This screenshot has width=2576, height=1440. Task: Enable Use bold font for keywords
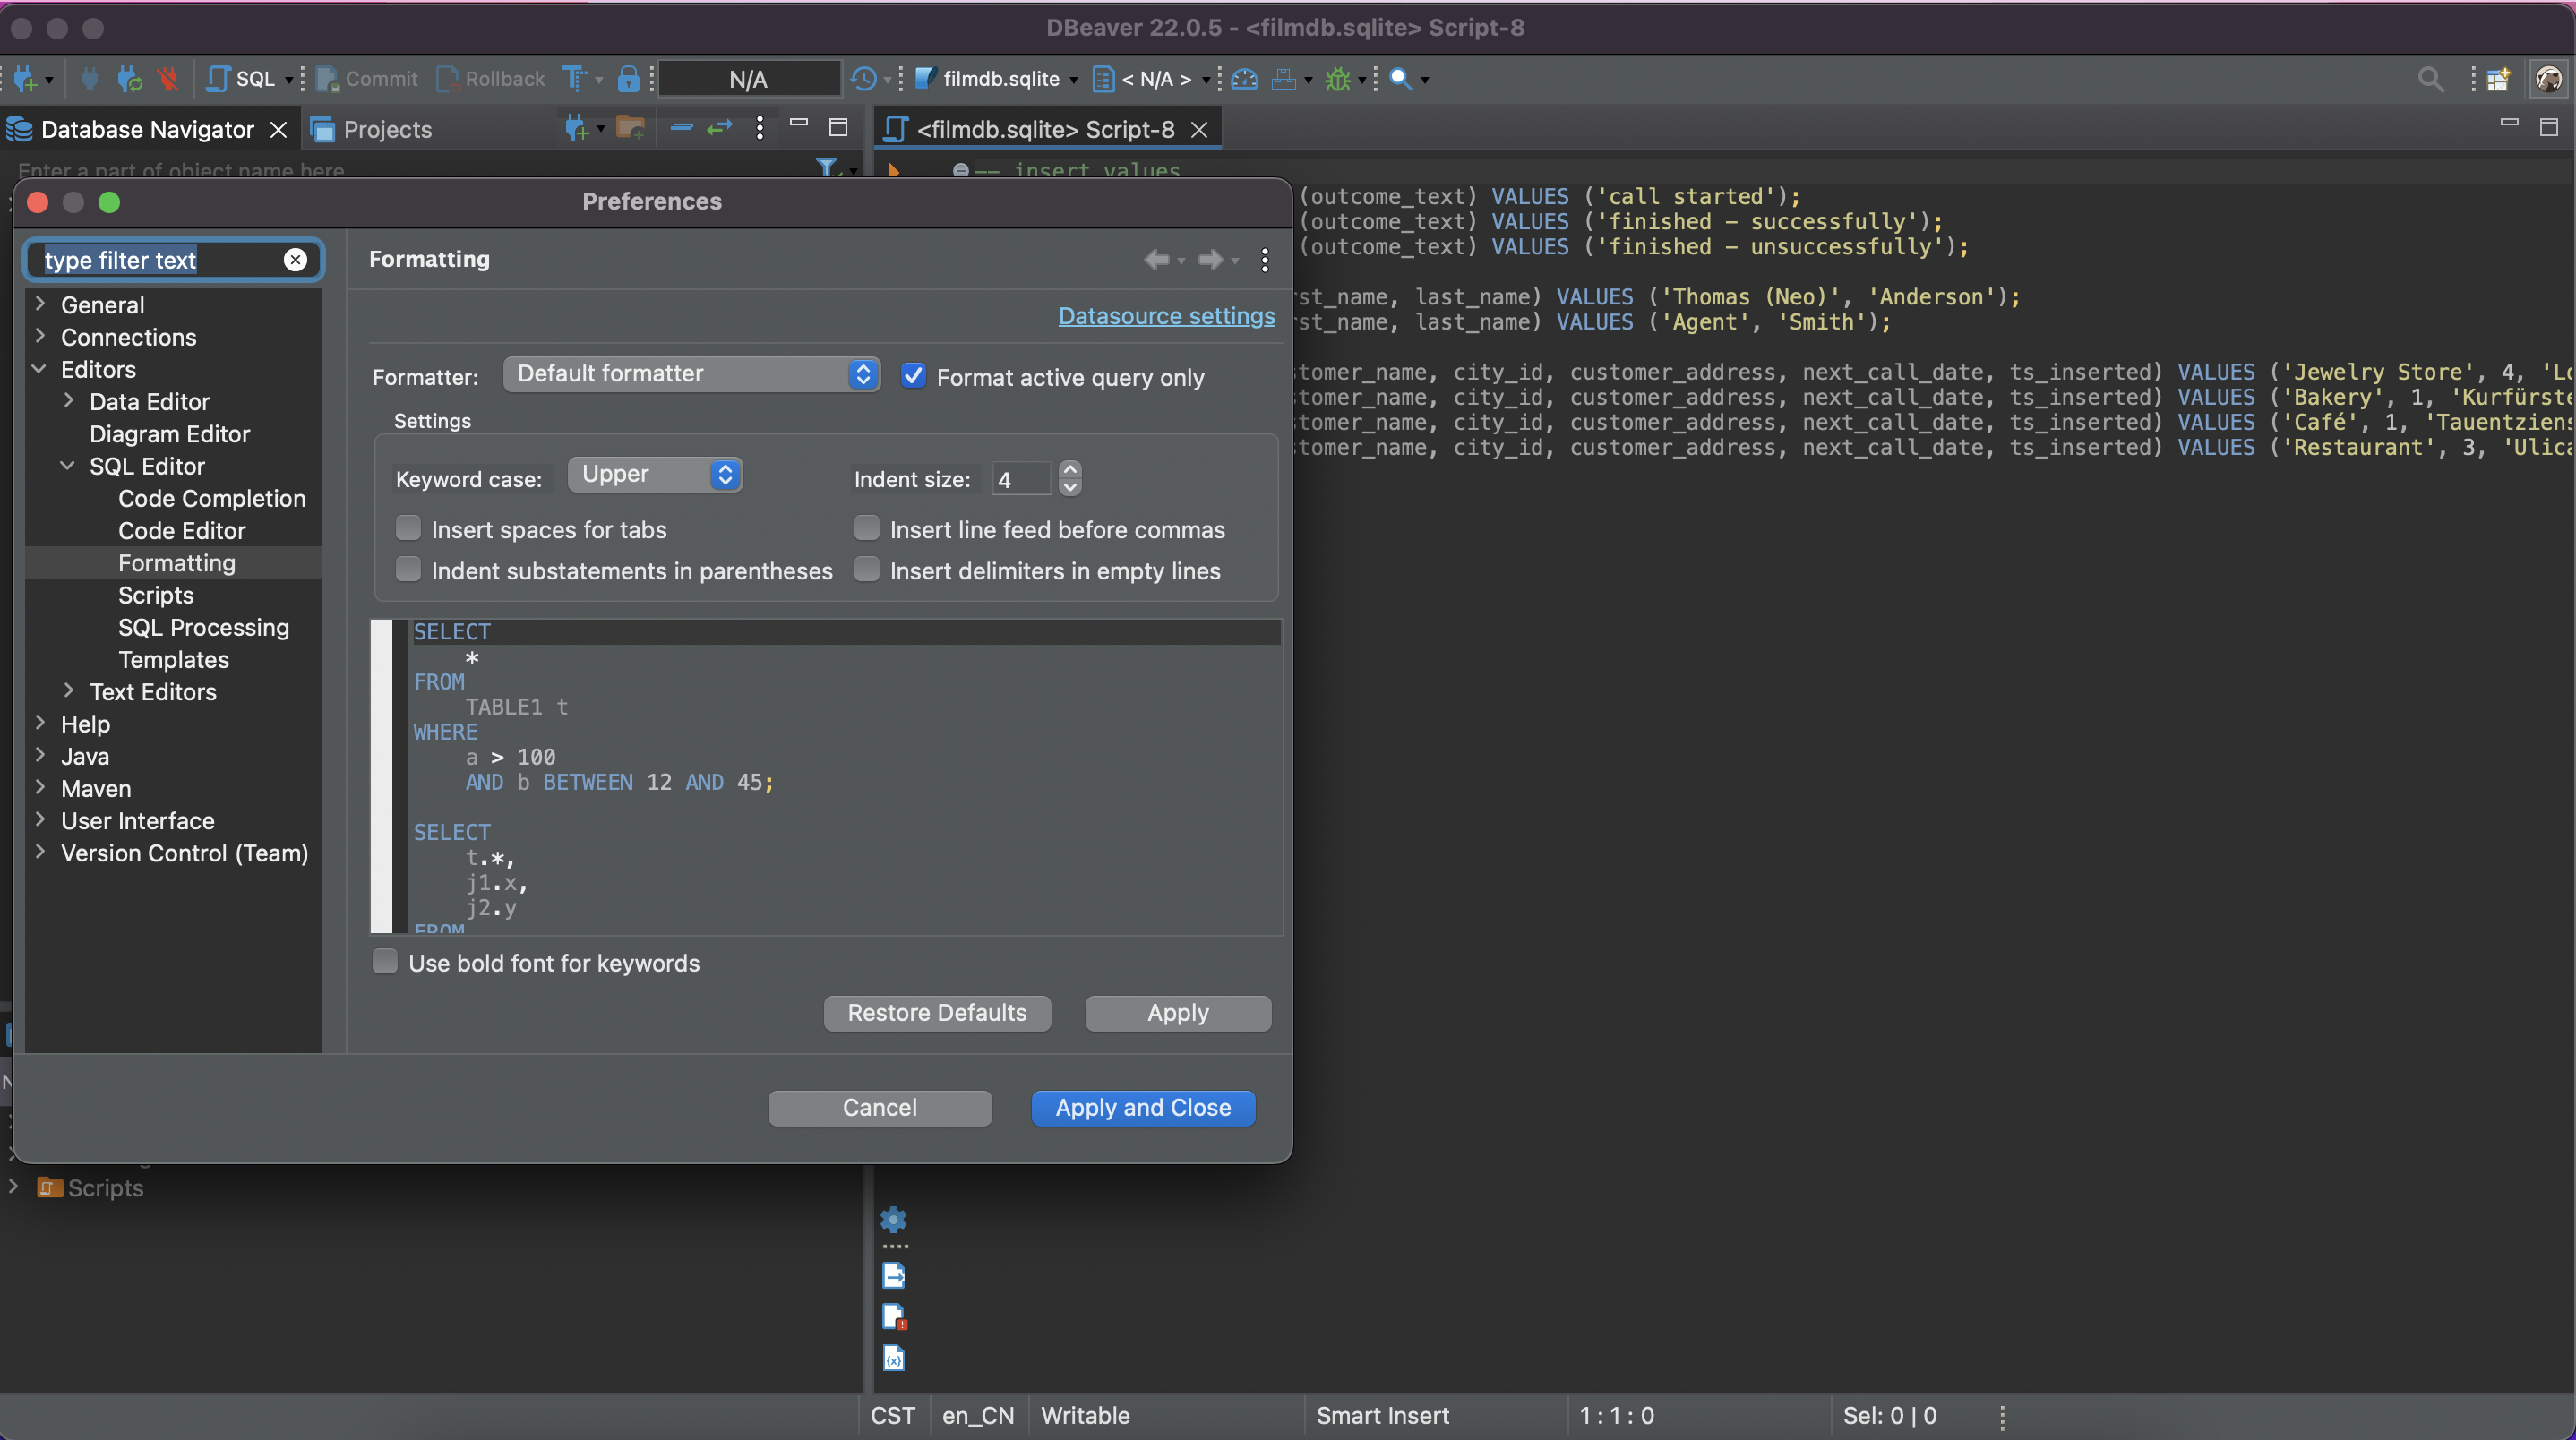[385, 961]
